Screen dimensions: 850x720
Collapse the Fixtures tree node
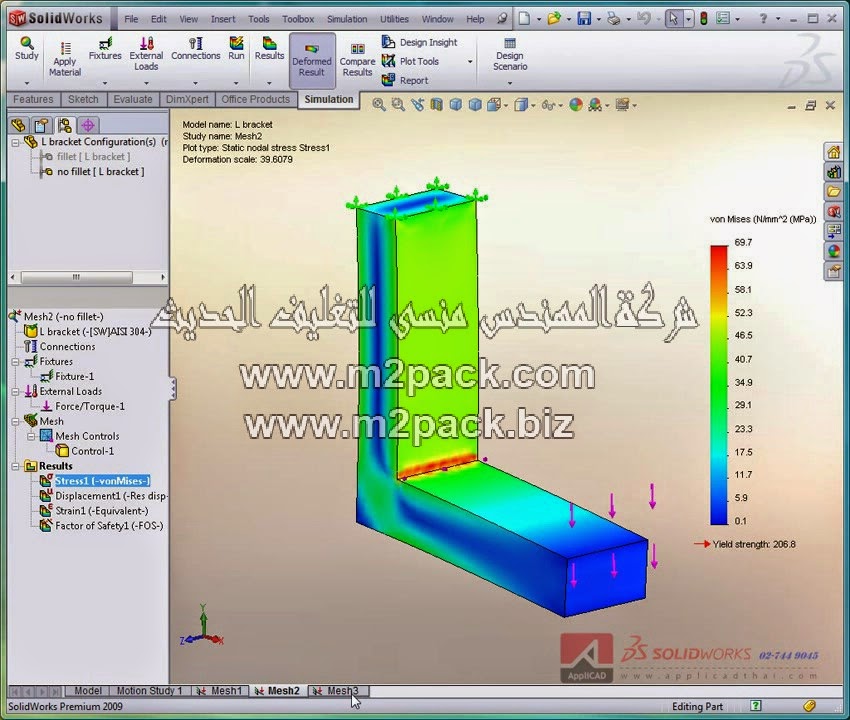tap(16, 362)
